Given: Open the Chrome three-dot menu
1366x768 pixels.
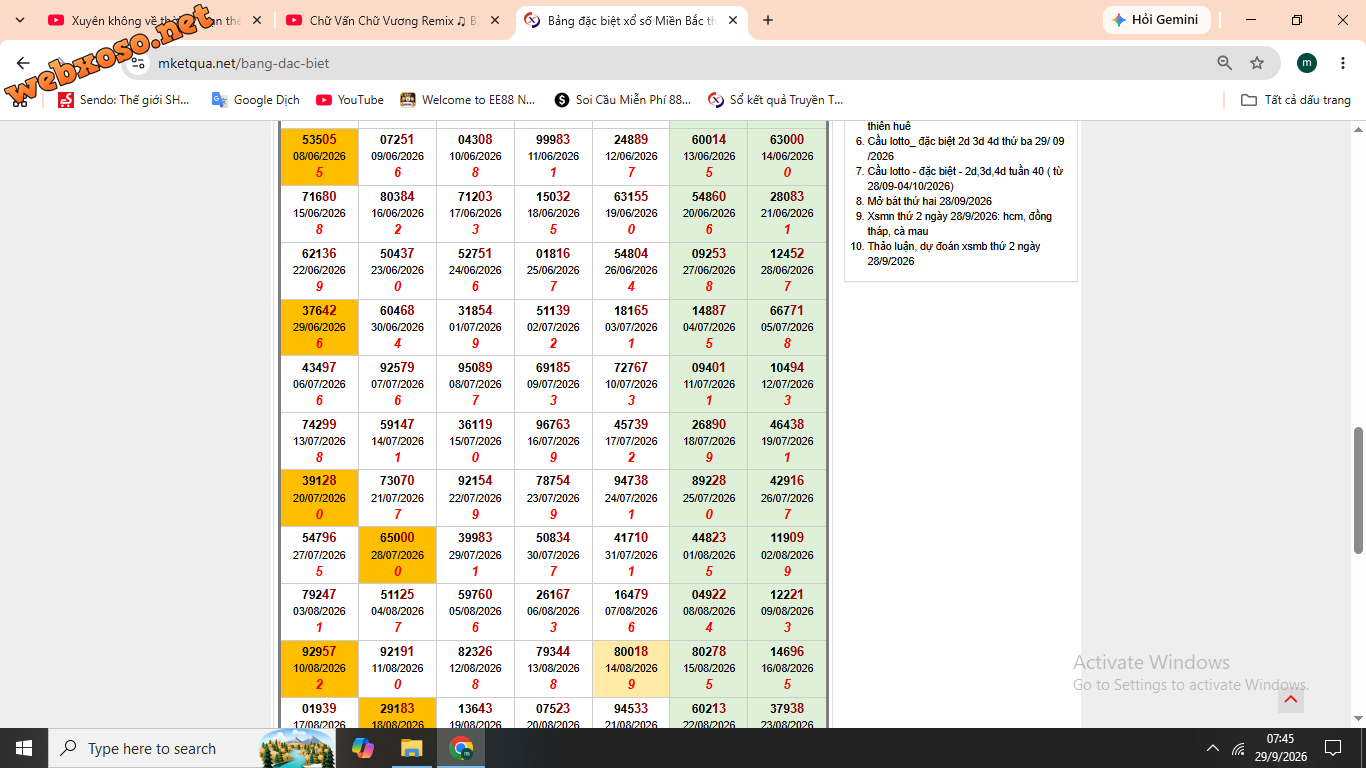Looking at the screenshot, I should point(1342,63).
